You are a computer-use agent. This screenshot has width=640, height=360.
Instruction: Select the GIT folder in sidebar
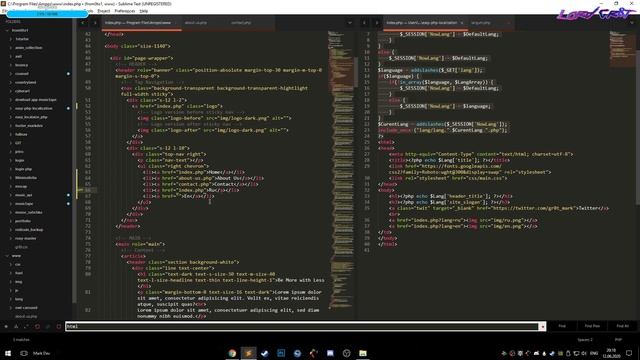coord(18,143)
